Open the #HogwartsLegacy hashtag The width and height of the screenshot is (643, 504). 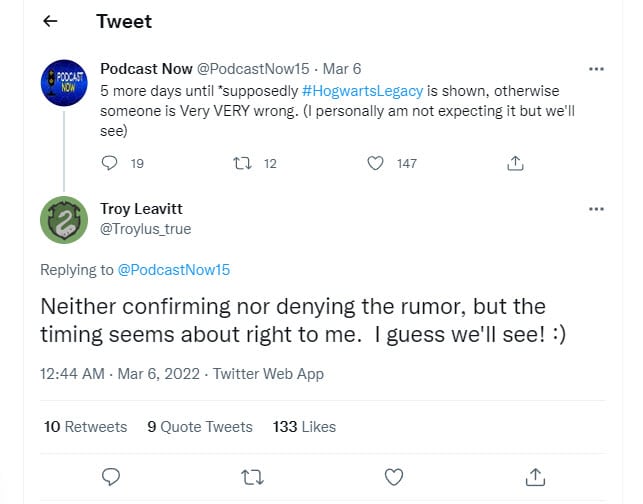tap(362, 91)
